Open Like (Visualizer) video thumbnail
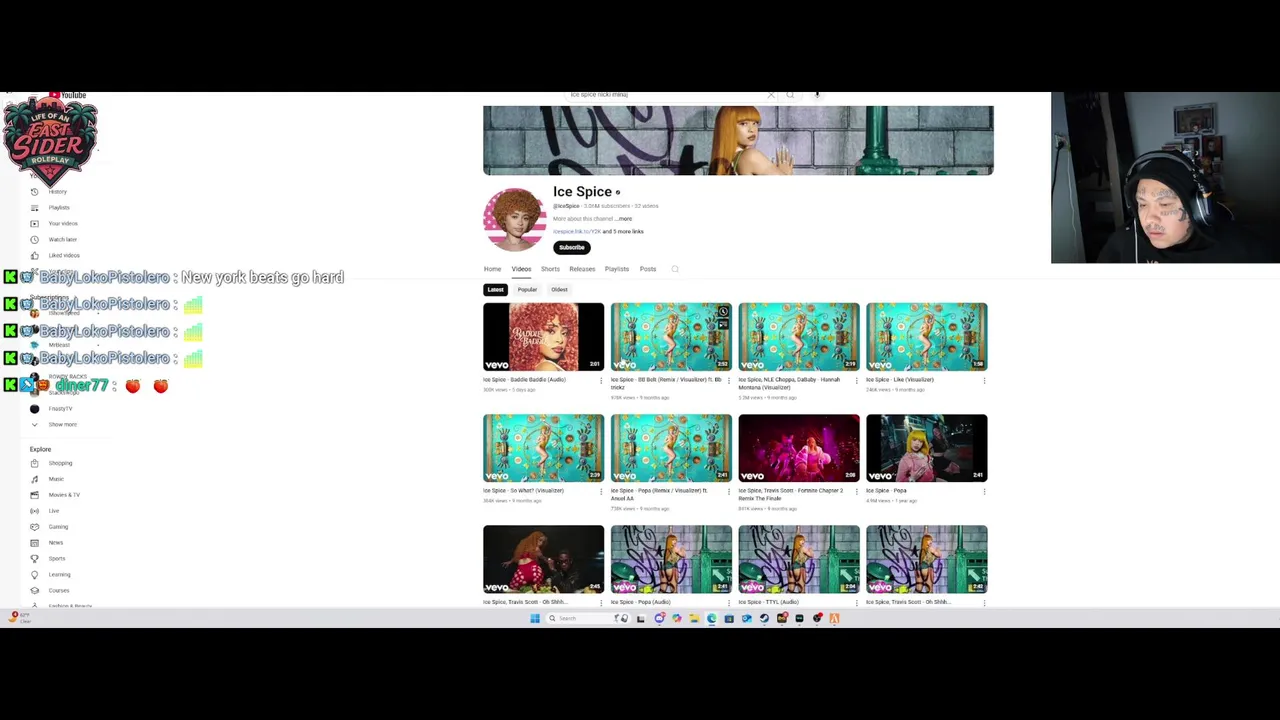This screenshot has width=1280, height=720. pos(927,337)
